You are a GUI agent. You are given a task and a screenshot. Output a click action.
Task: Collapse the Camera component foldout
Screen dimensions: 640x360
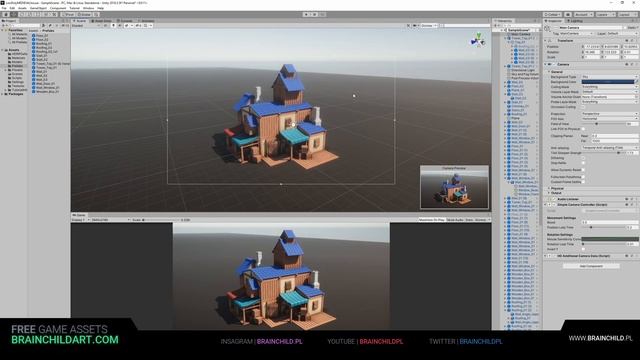pyautogui.click(x=546, y=64)
